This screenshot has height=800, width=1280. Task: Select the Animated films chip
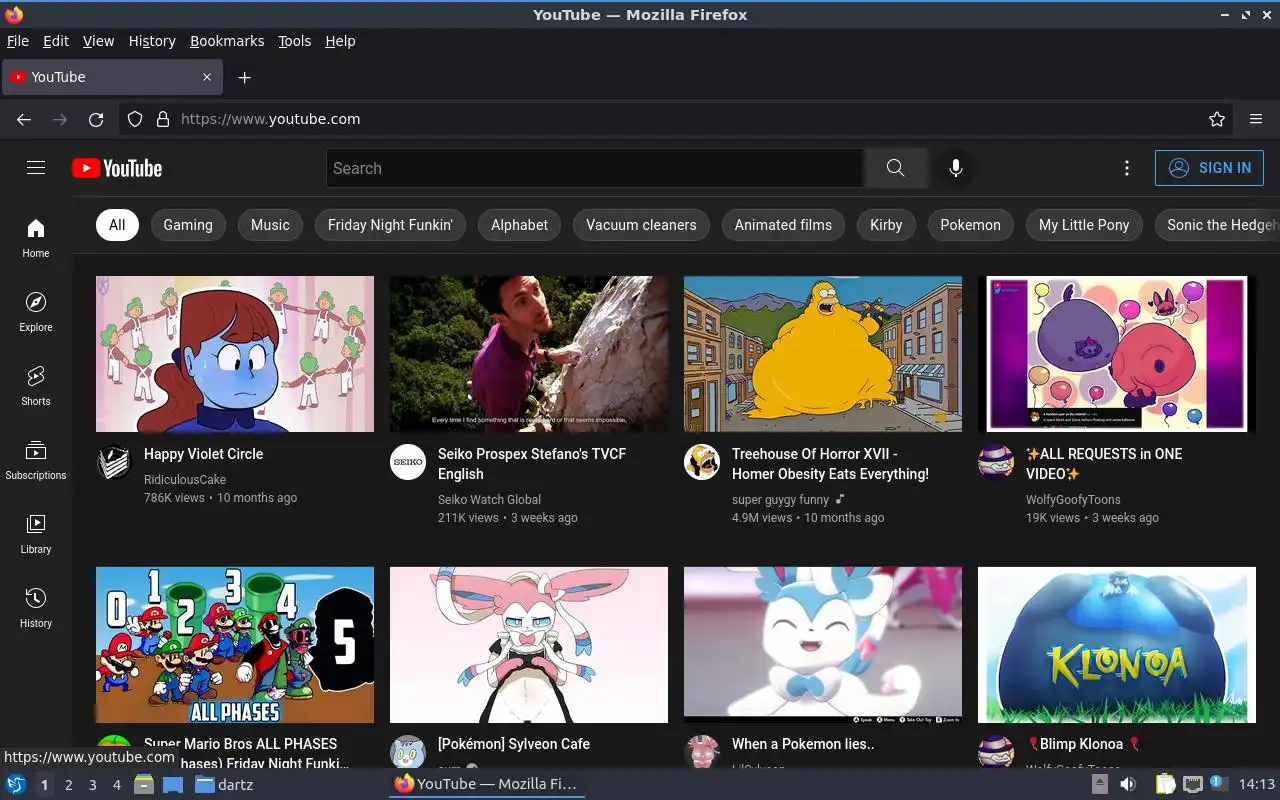point(783,225)
